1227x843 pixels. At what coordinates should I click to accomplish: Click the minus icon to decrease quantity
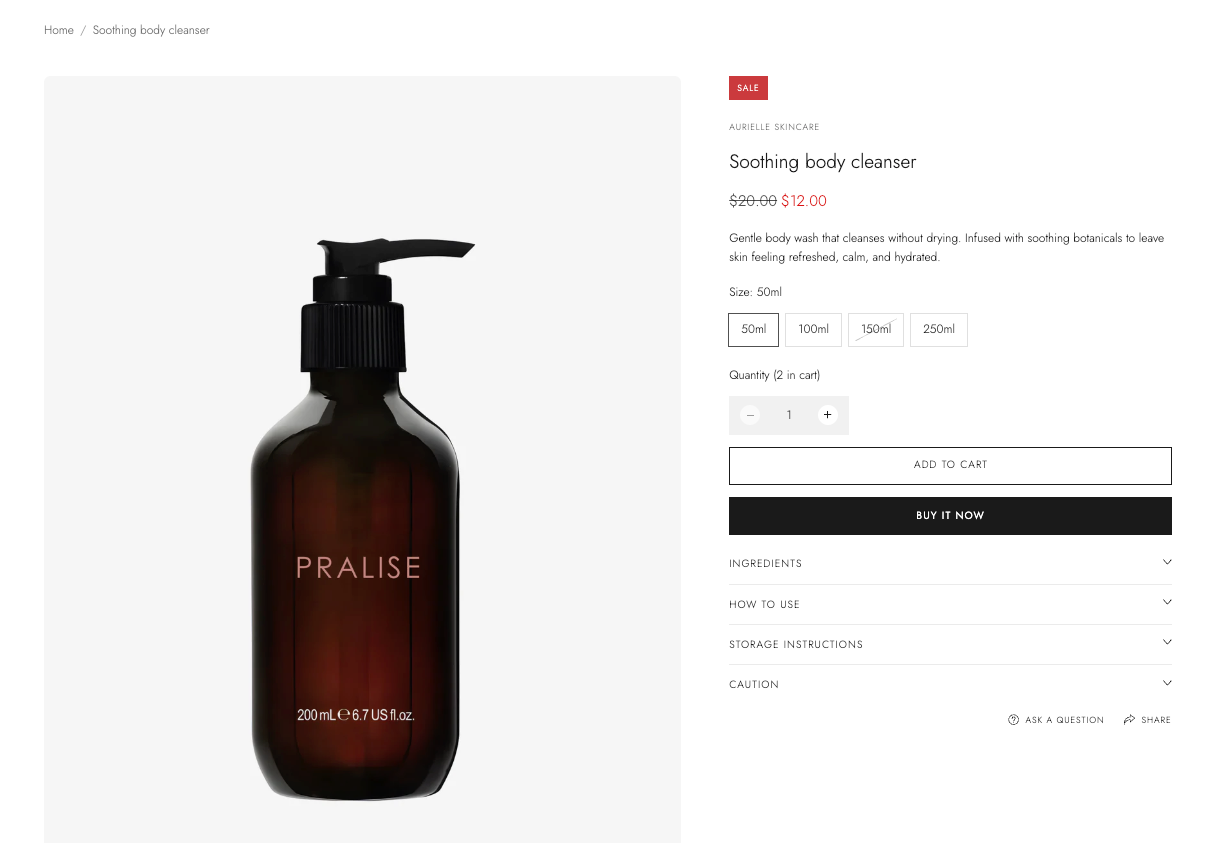tap(750, 415)
